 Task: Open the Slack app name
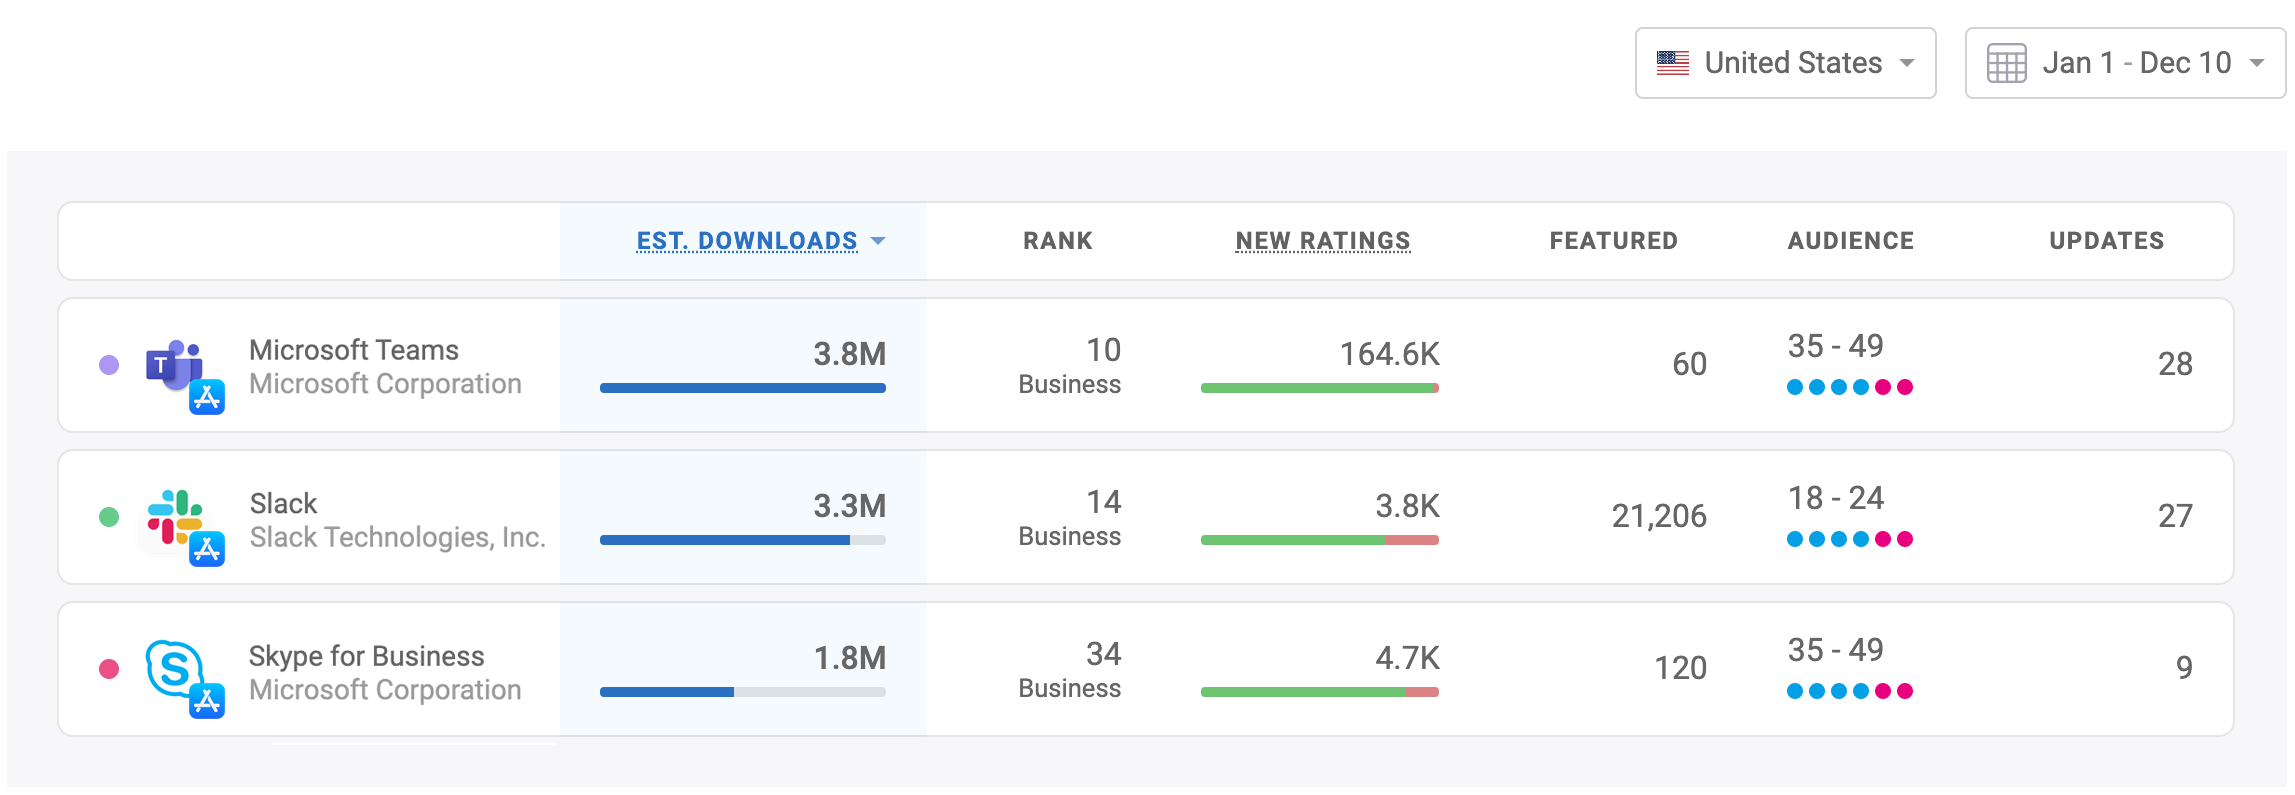click(283, 503)
